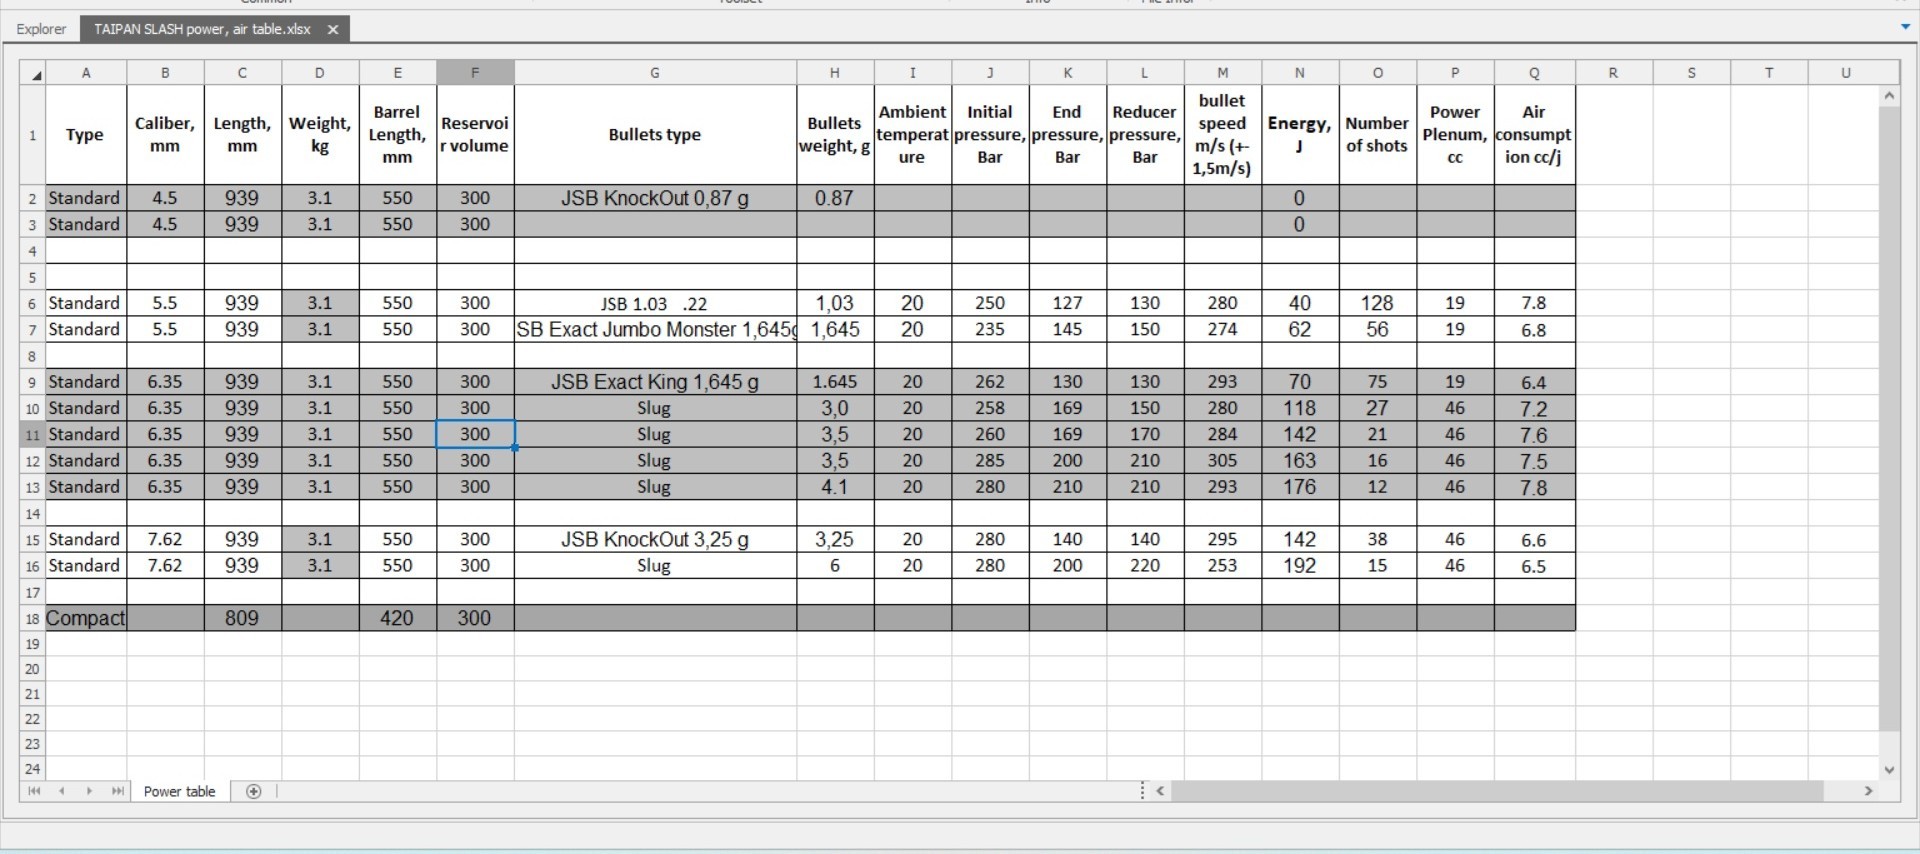Open the TAIPAN SLASH power, air table.xlsx tab

202,29
